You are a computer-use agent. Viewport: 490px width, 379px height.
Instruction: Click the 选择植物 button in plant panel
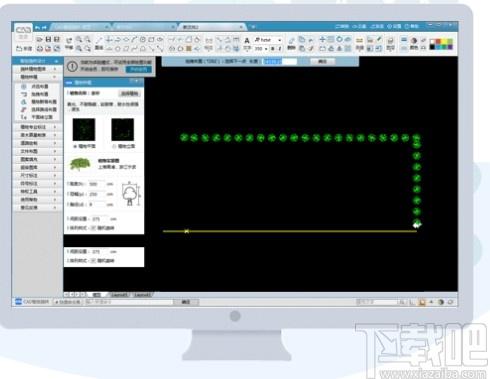[x=129, y=93]
